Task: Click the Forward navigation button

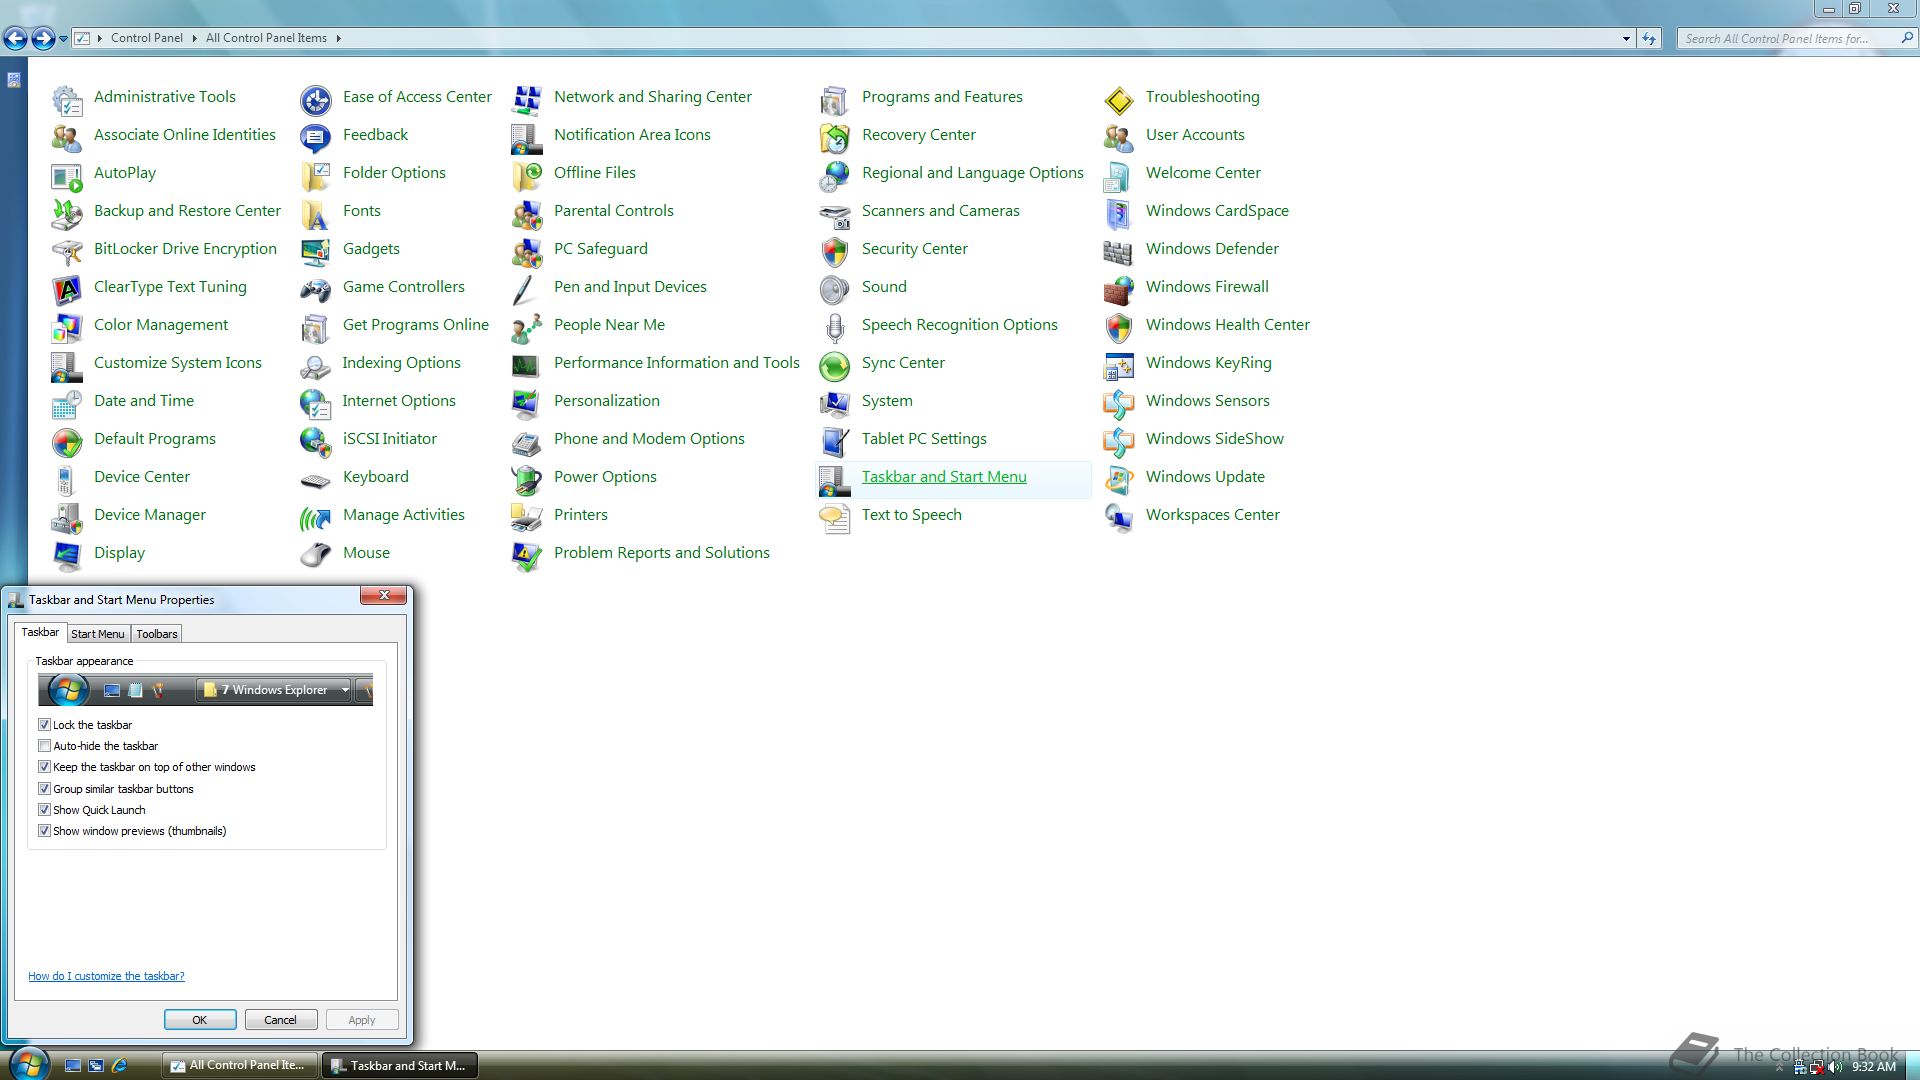Action: tap(43, 38)
